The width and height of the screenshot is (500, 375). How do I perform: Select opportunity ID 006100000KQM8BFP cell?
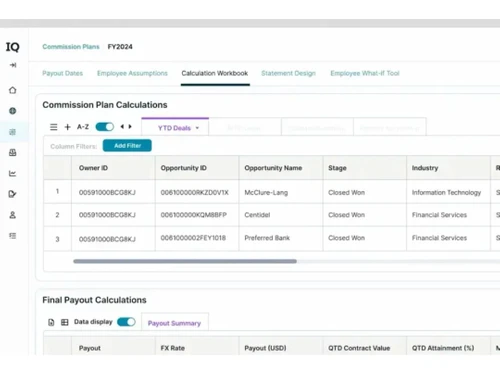point(197,215)
